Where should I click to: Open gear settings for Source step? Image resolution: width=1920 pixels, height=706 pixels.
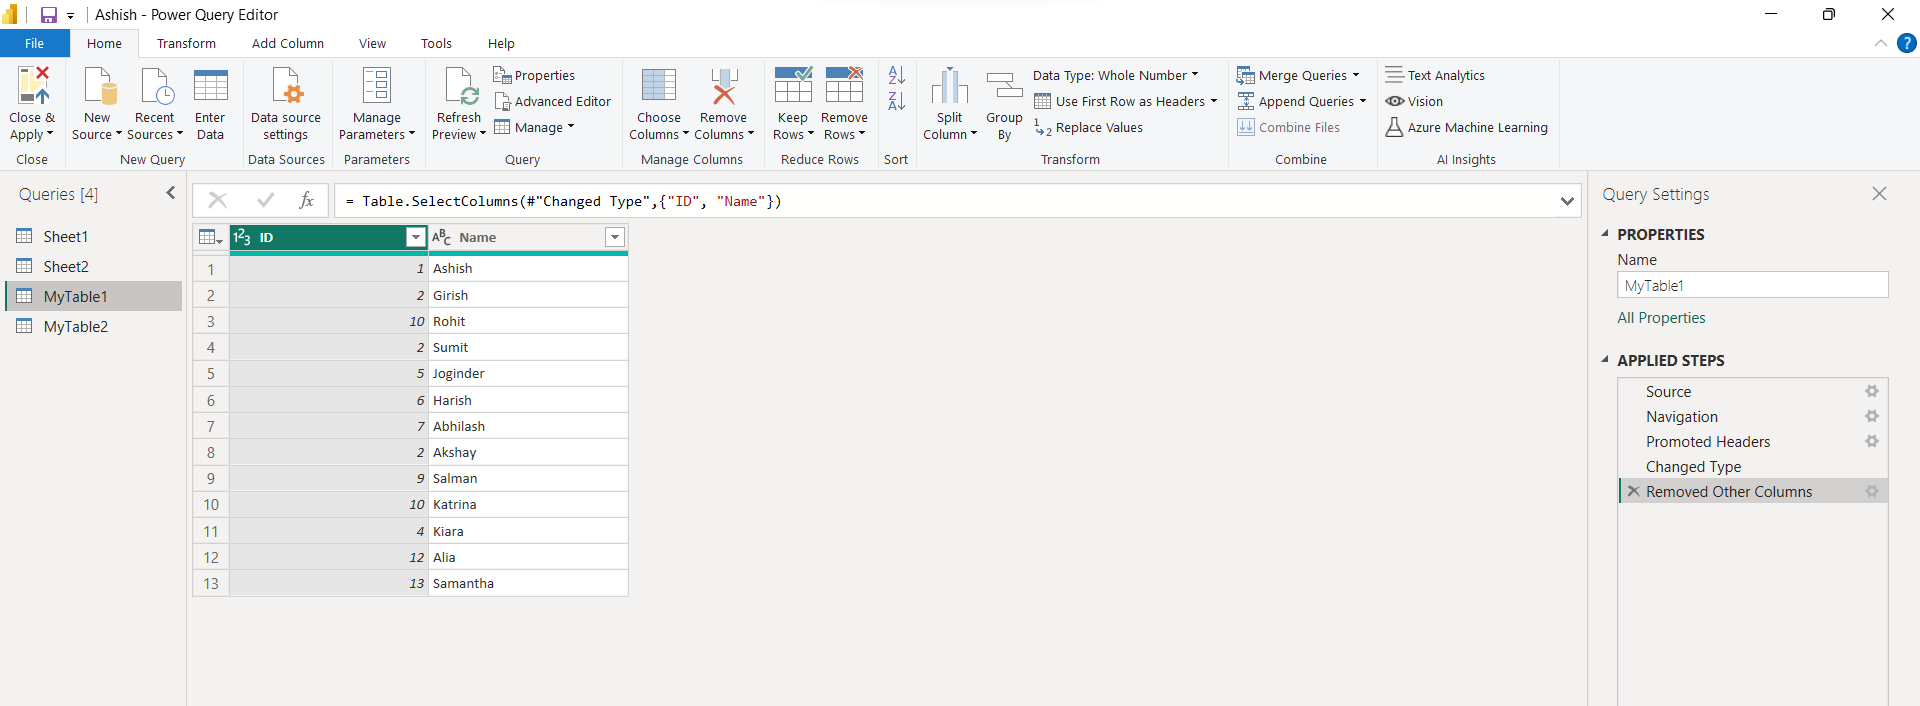coord(1871,392)
